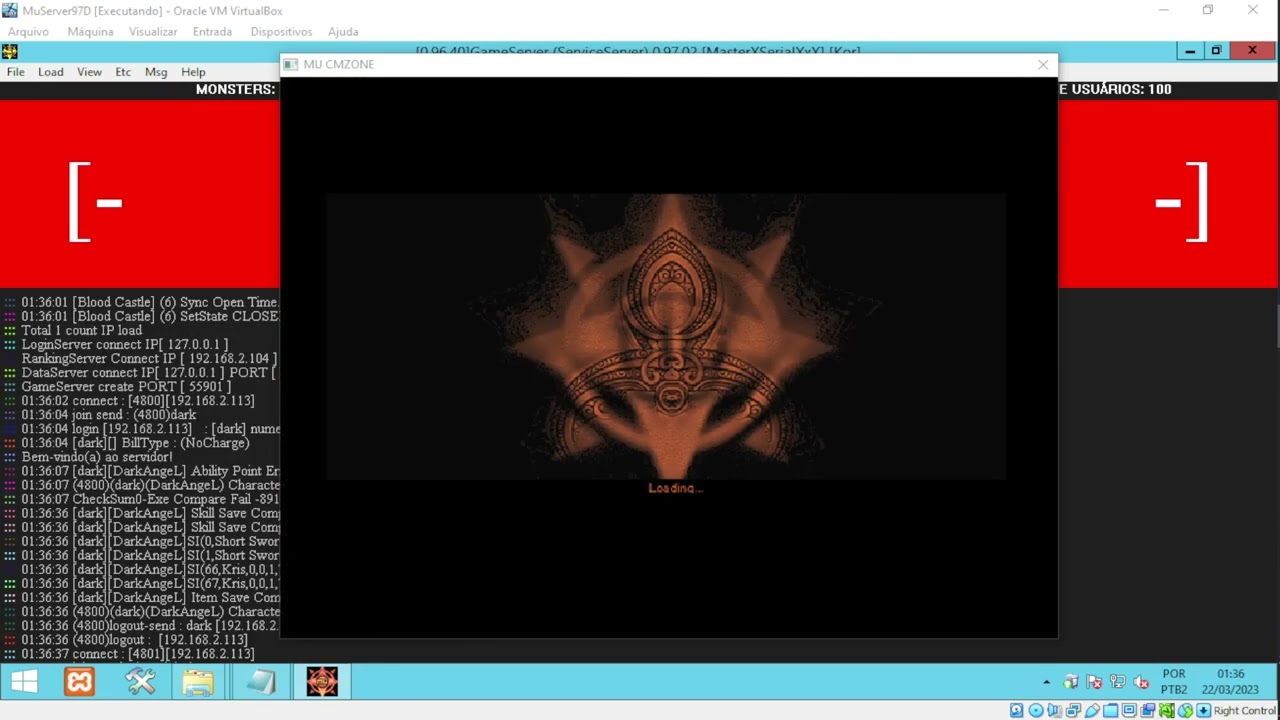Open the GameServer View menu
Image resolution: width=1280 pixels, height=720 pixels.
tap(89, 72)
